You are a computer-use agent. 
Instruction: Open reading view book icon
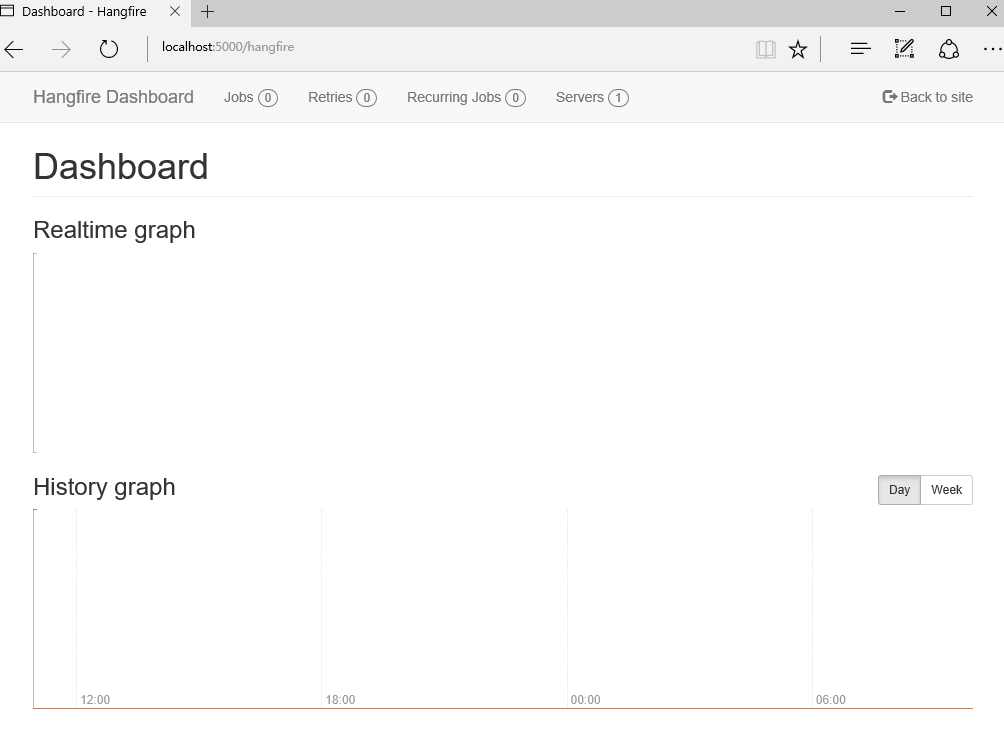pos(766,49)
